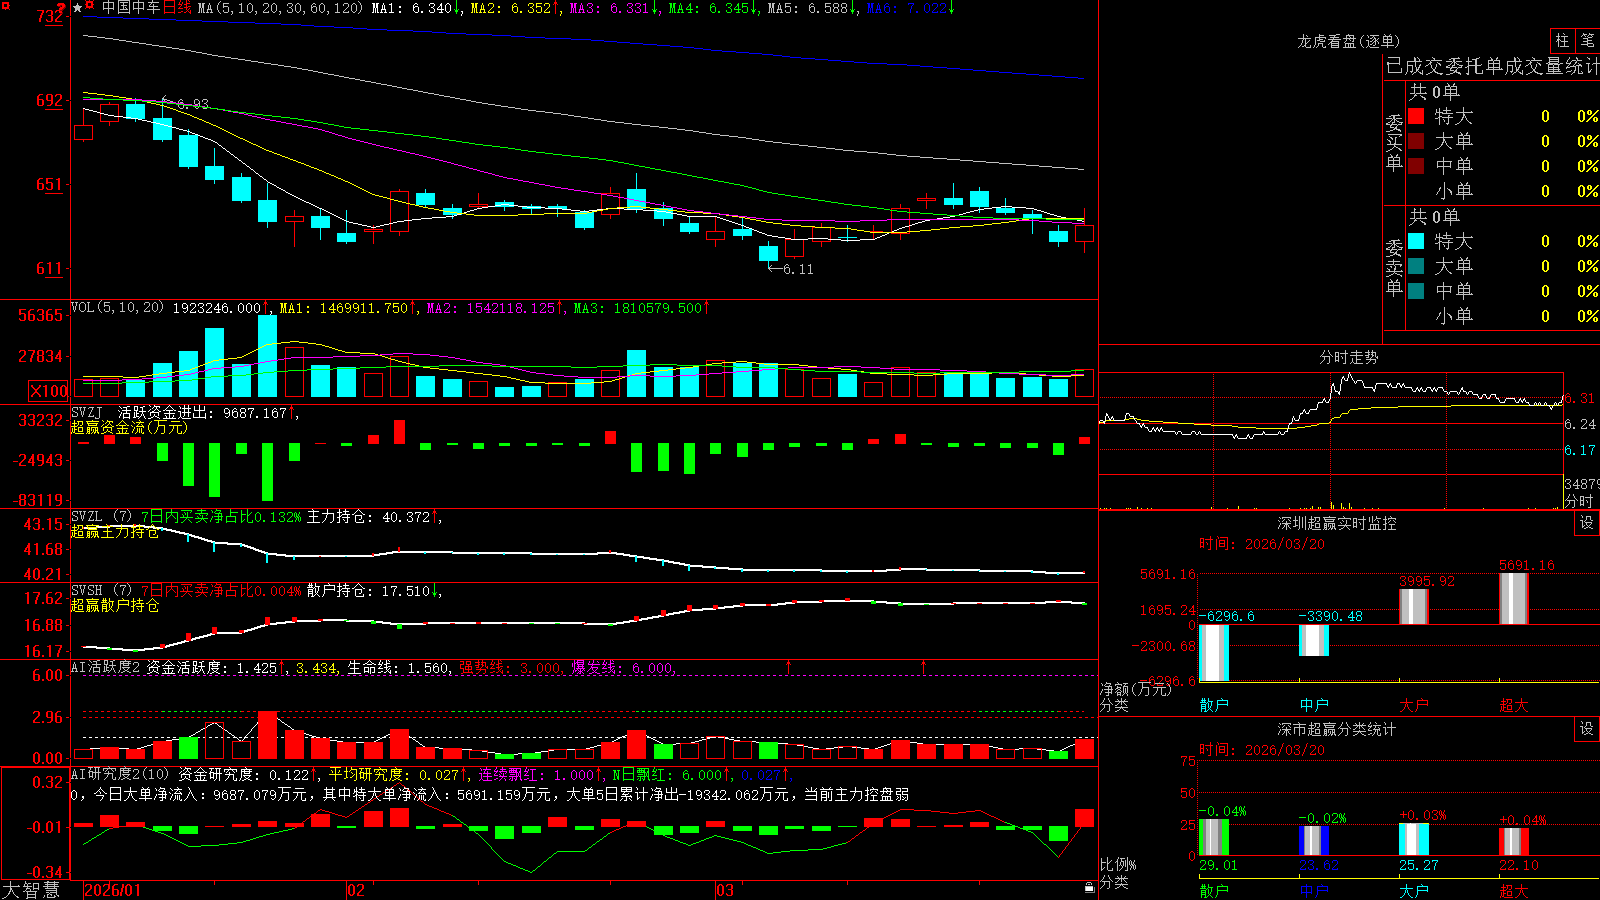
Task: Select 大户 category in 实时监控 chart
Action: pyautogui.click(x=1414, y=705)
